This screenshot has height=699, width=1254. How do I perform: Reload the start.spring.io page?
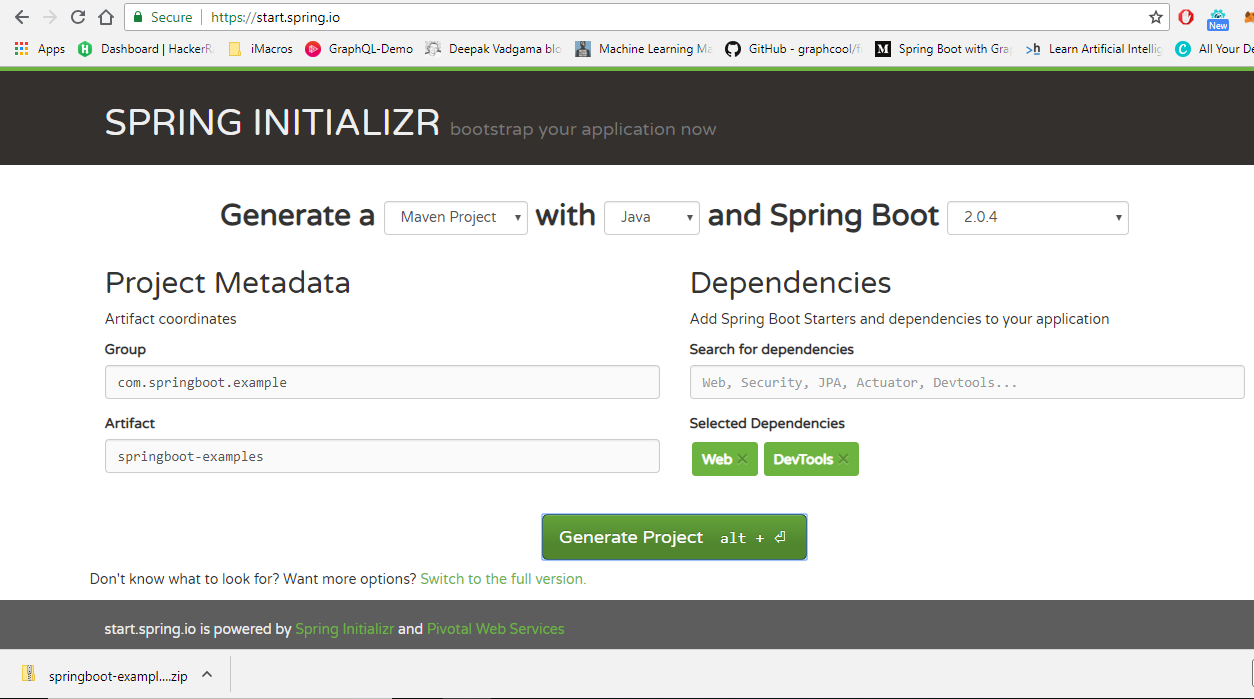(x=77, y=17)
